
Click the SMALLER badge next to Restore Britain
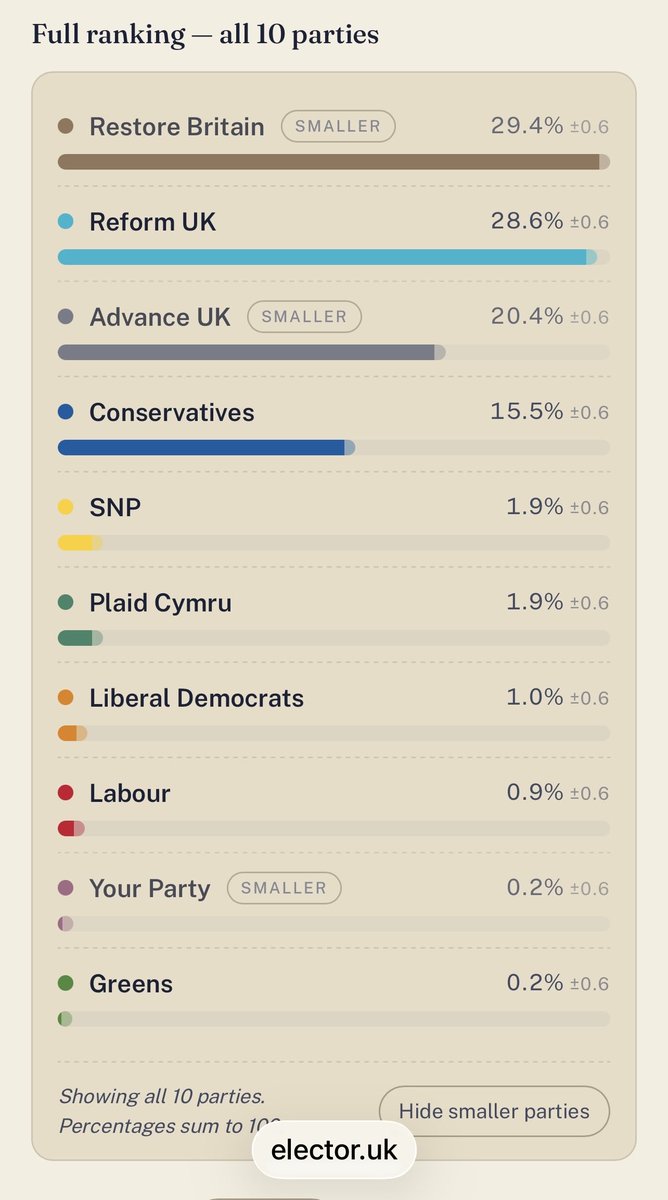coord(338,127)
